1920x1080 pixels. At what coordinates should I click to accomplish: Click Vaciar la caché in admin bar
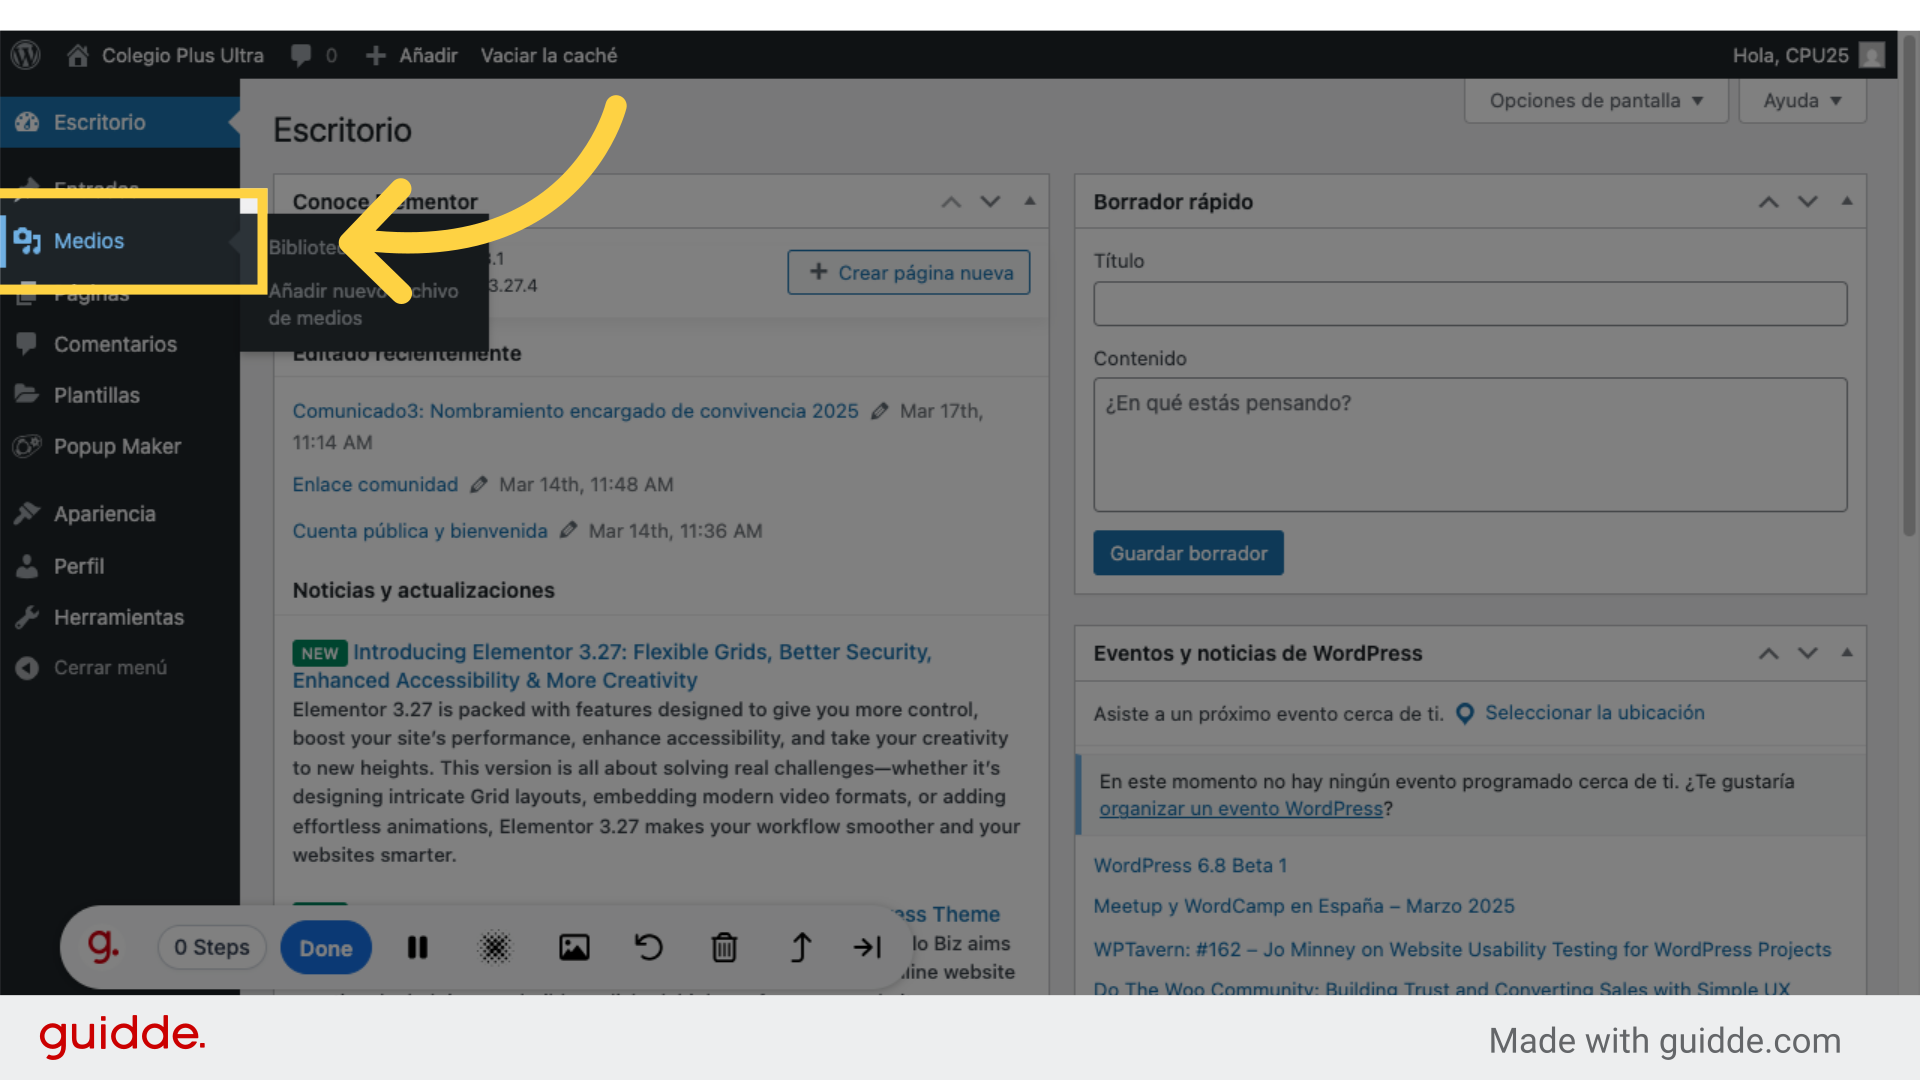[549, 55]
